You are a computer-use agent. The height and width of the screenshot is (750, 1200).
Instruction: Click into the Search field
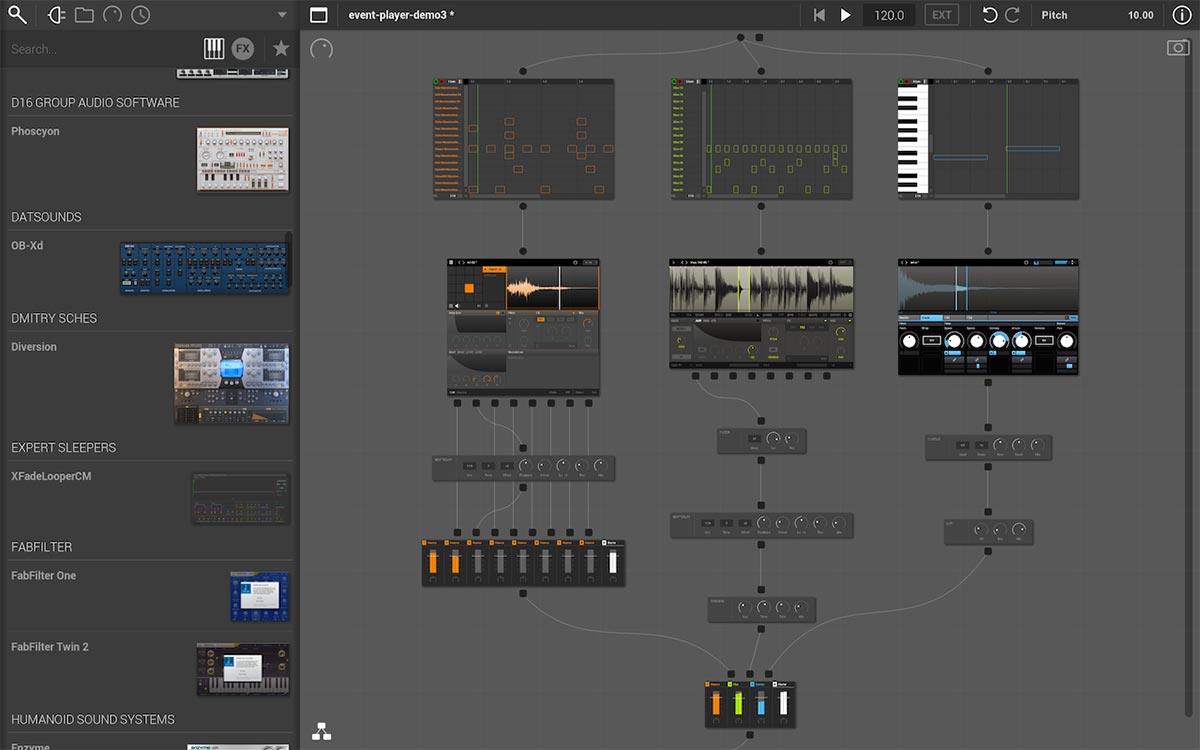tap(100, 49)
